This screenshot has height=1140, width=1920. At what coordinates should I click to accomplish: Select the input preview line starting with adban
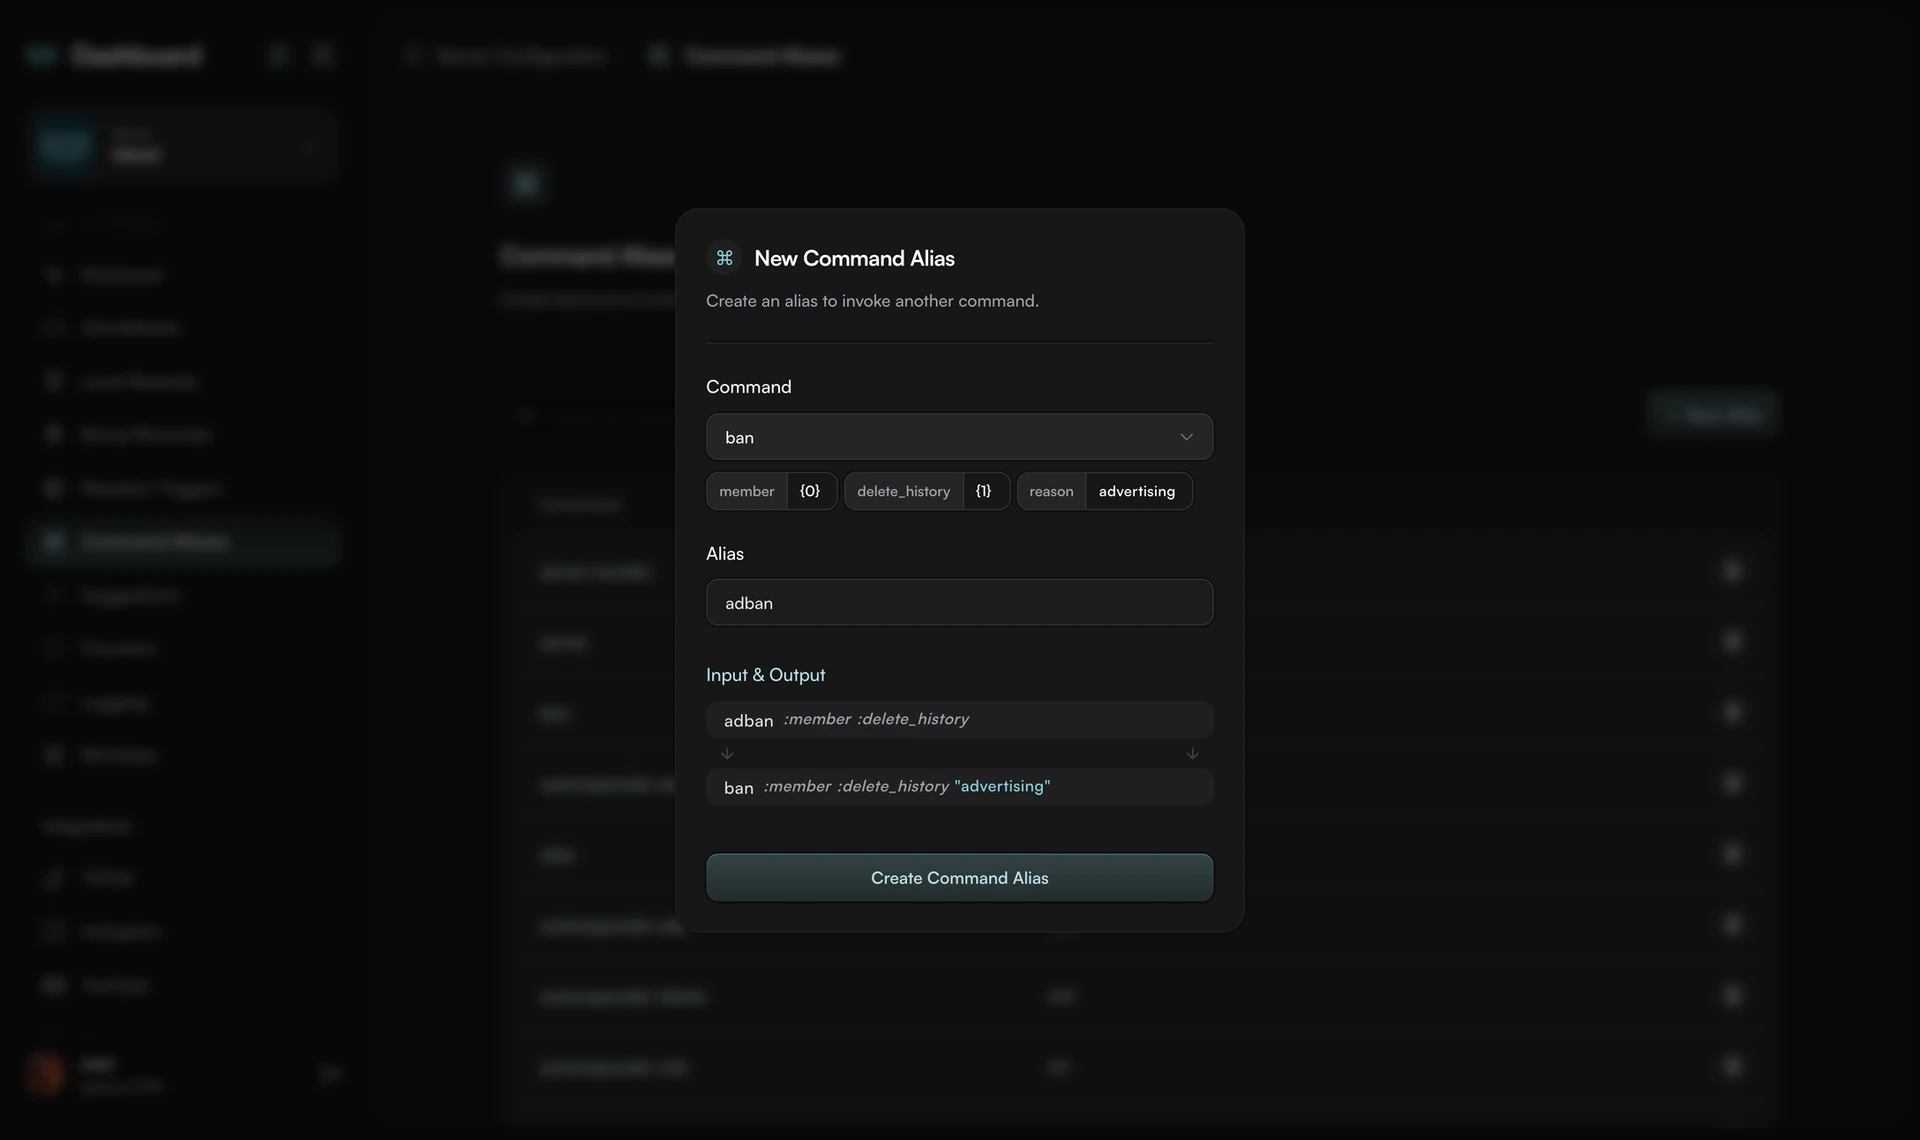959,720
